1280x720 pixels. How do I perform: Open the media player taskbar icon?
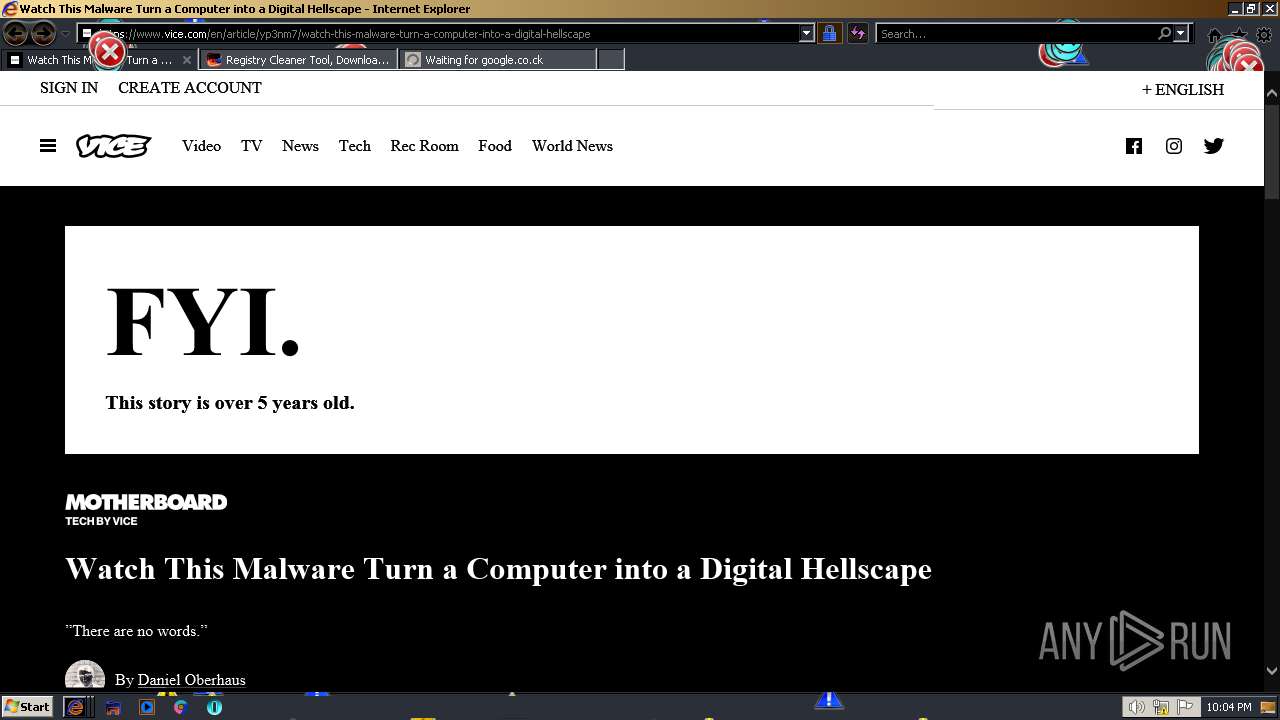[147, 707]
